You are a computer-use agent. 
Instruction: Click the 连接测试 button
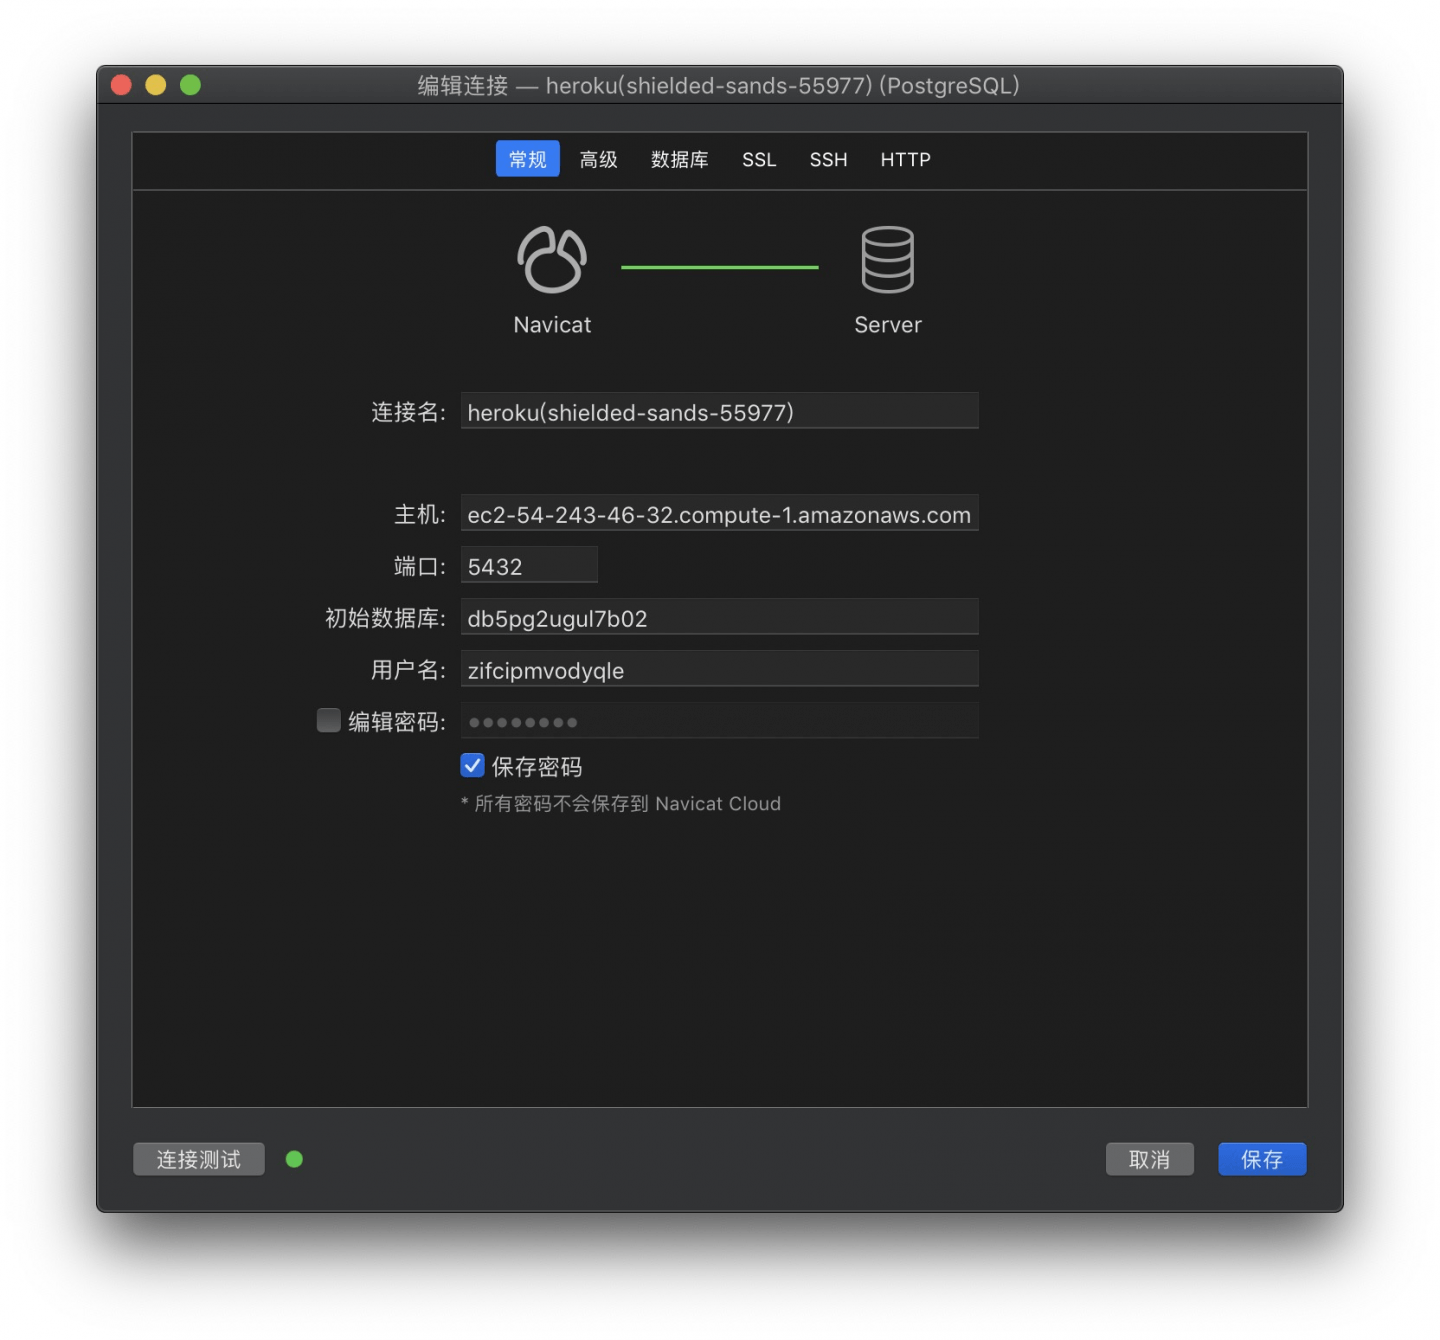[199, 1159]
